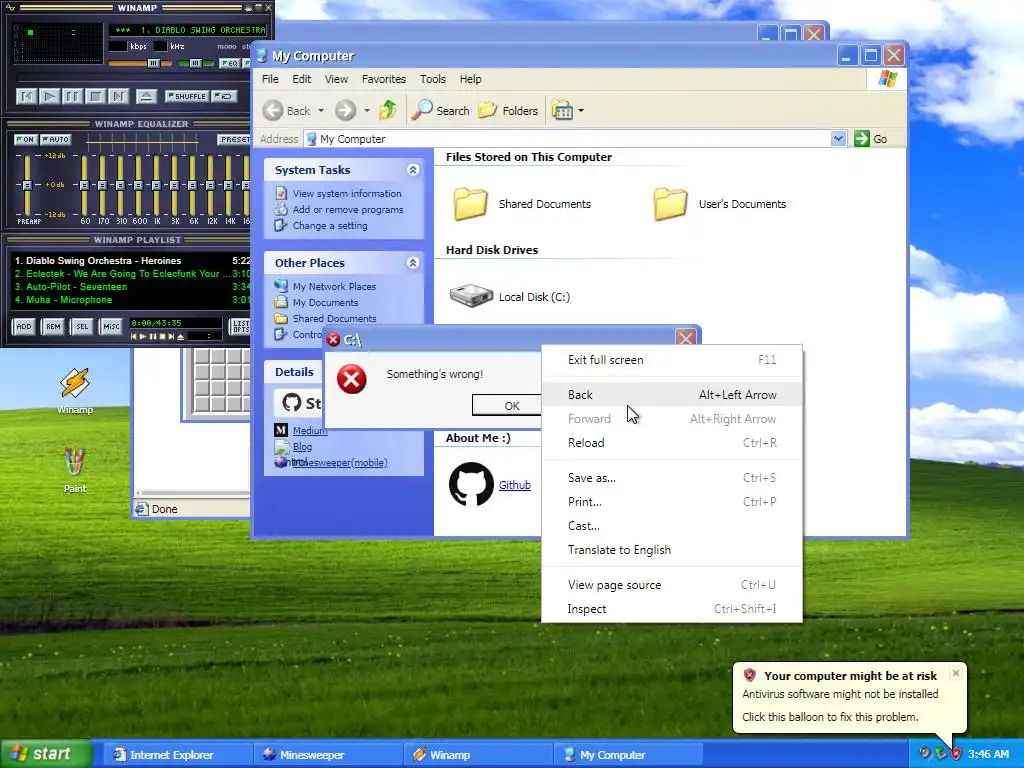Click the Go button beside address bar
1024x768 pixels.
coord(871,138)
